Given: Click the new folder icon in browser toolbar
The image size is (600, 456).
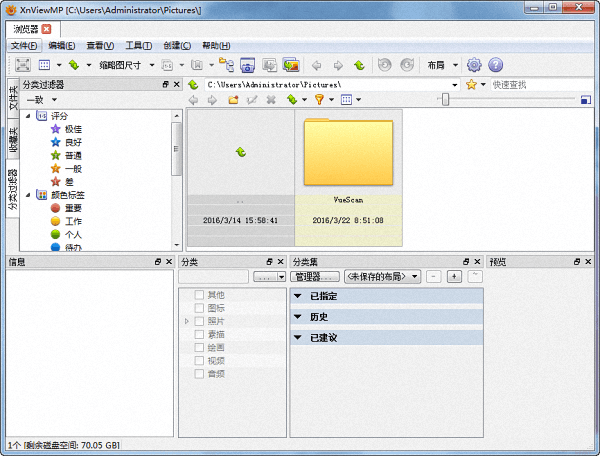Looking at the screenshot, I should click(x=233, y=100).
